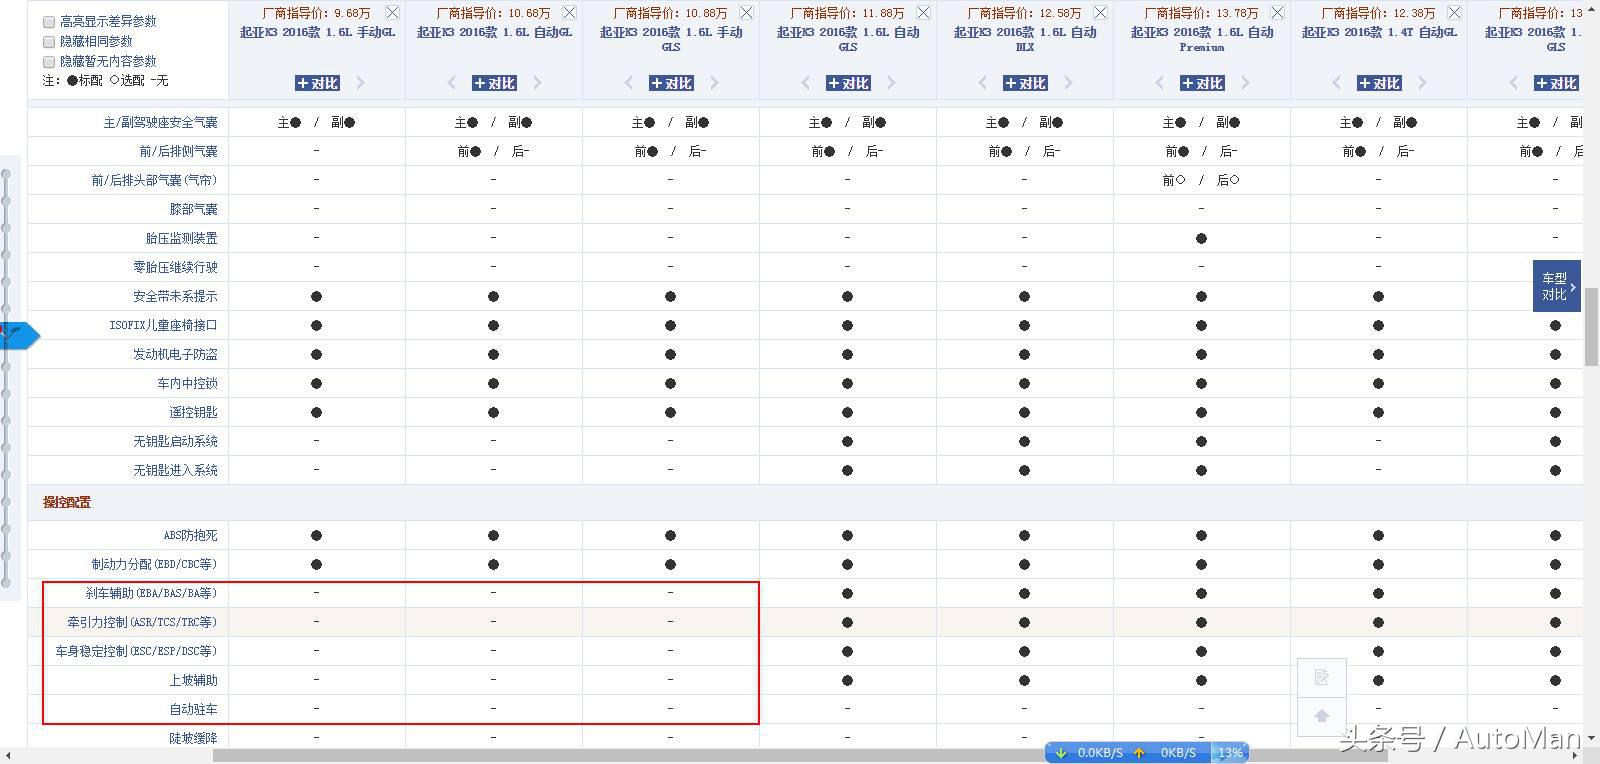Viewport: 1600px width, 764px height.
Task: Select the 遥控钥匙 row label
Action: [x=193, y=412]
